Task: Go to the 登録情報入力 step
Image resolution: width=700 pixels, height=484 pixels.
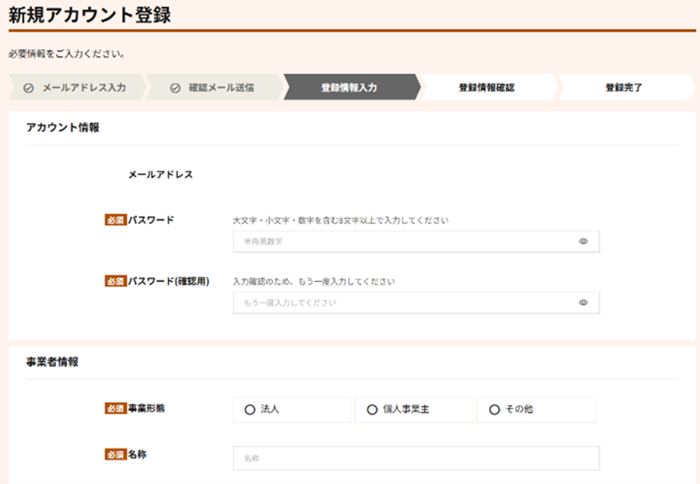Action: tap(349, 88)
